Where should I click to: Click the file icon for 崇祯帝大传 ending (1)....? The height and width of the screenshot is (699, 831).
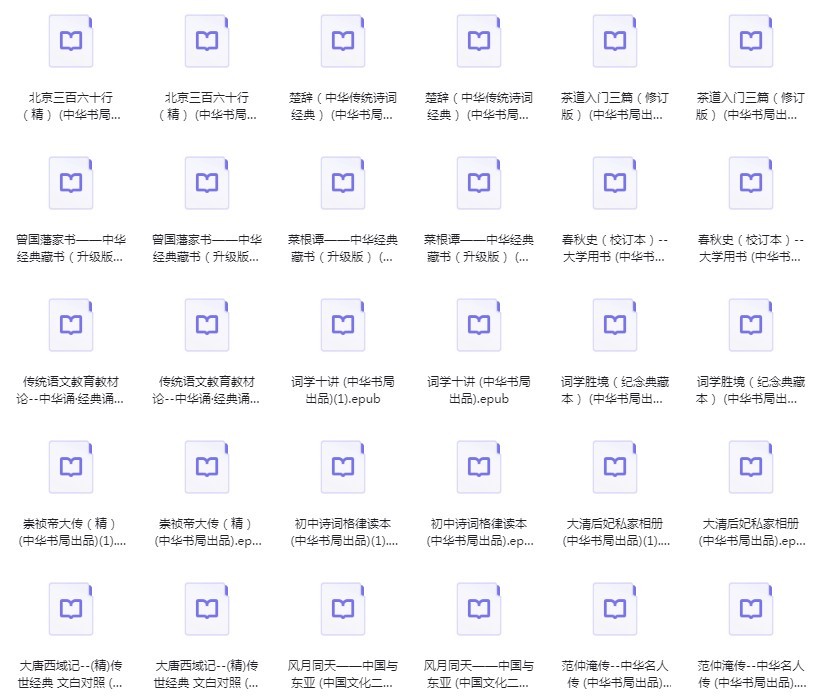[x=71, y=467]
